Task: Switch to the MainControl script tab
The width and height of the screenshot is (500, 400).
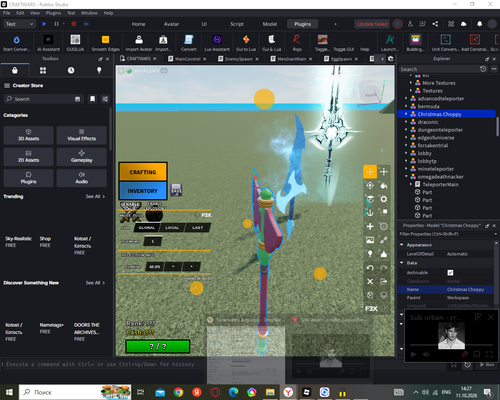Action: tap(187, 59)
